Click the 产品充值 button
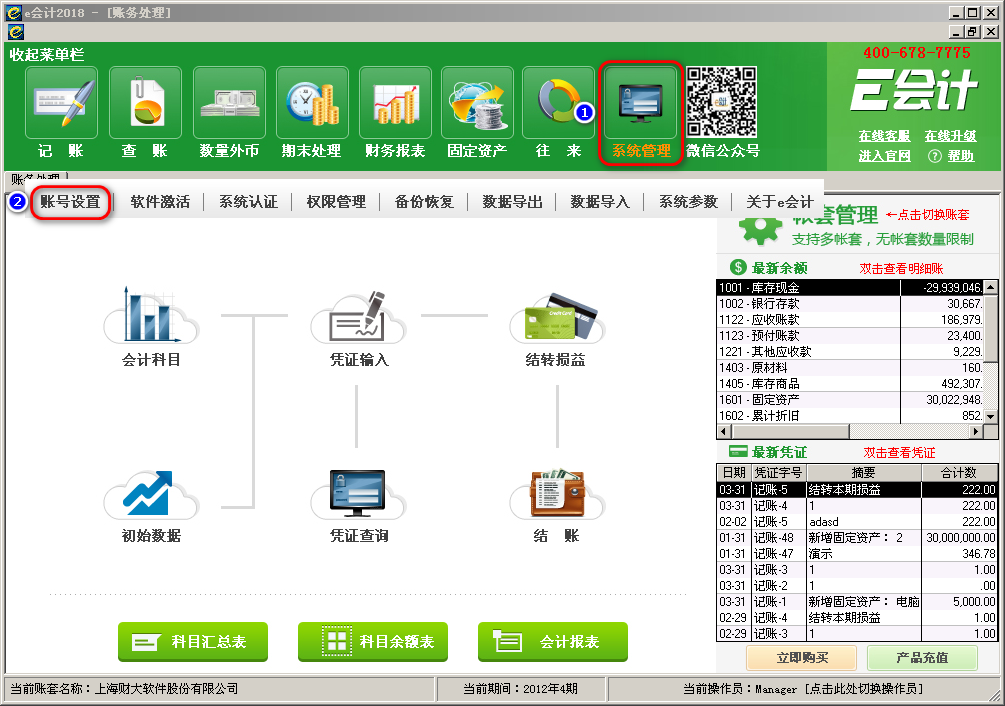The height and width of the screenshot is (706, 1005). [x=922, y=658]
